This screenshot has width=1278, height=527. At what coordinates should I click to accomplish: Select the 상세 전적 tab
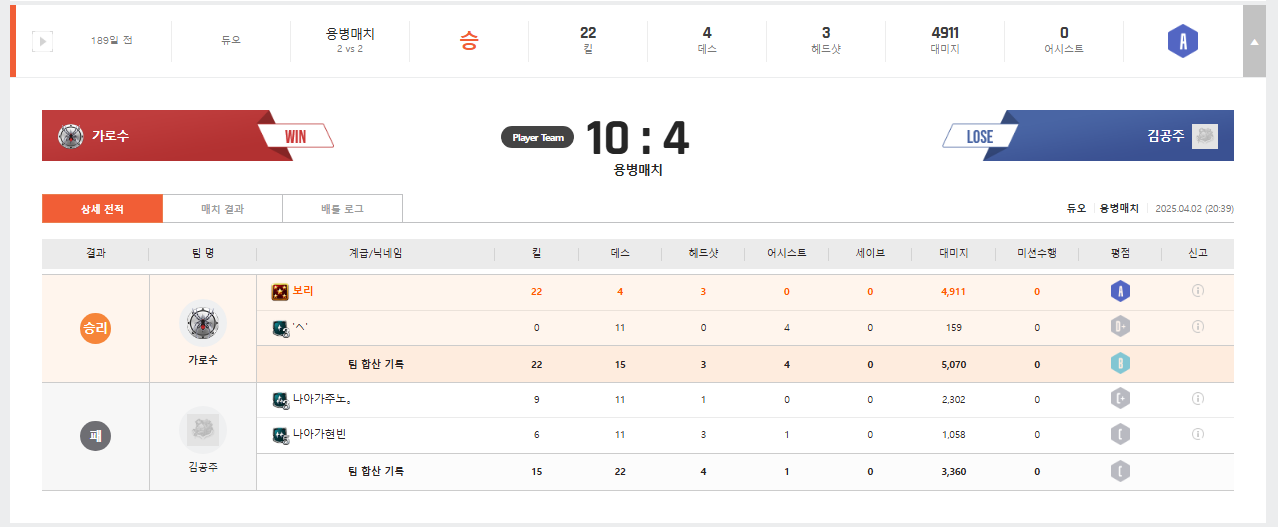point(102,209)
